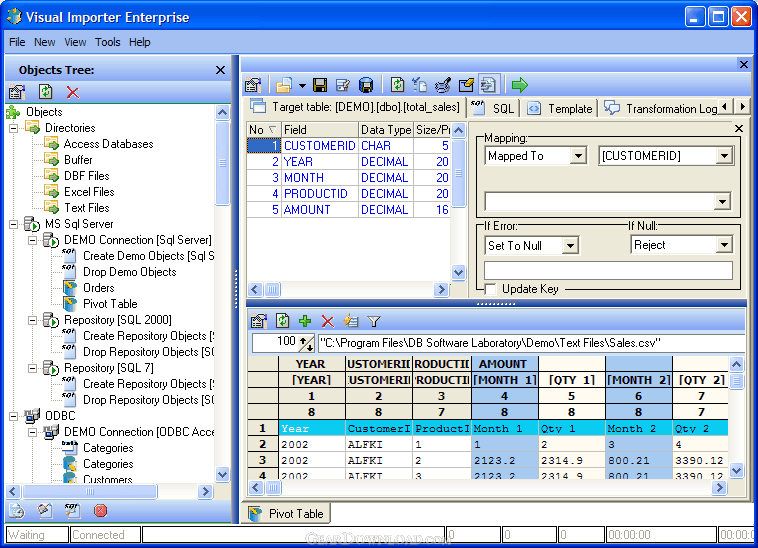
Task: Click the empty If Error text field
Action: point(608,271)
